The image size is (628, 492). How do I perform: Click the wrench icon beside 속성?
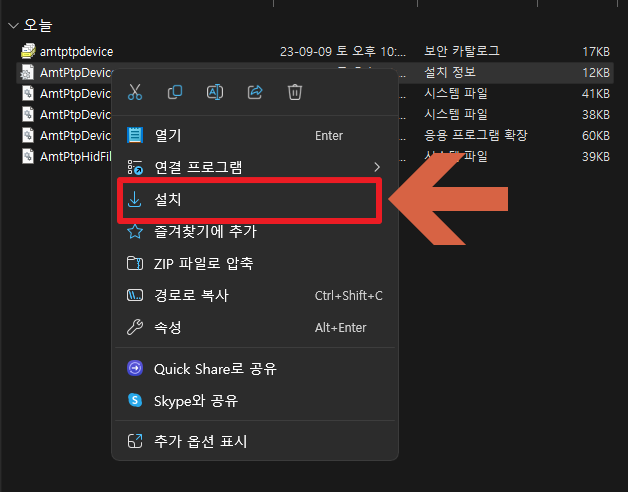[x=135, y=327]
